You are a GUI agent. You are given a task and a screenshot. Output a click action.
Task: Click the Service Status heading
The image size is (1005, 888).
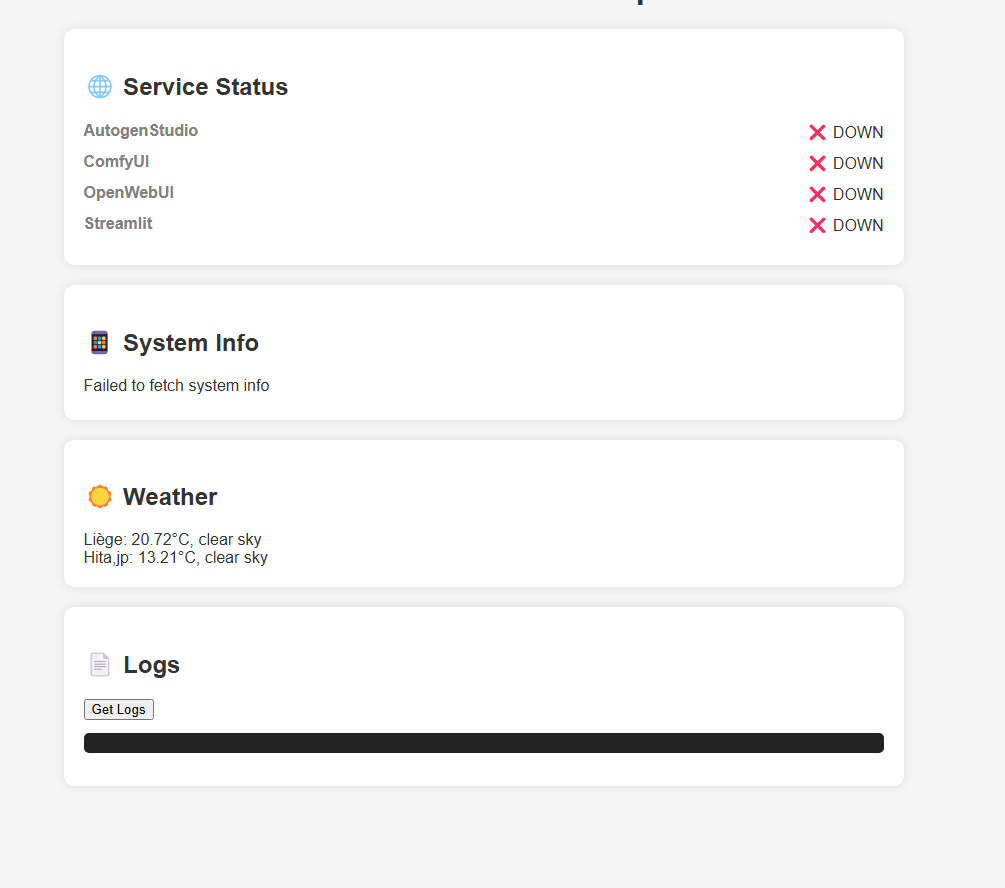205,87
